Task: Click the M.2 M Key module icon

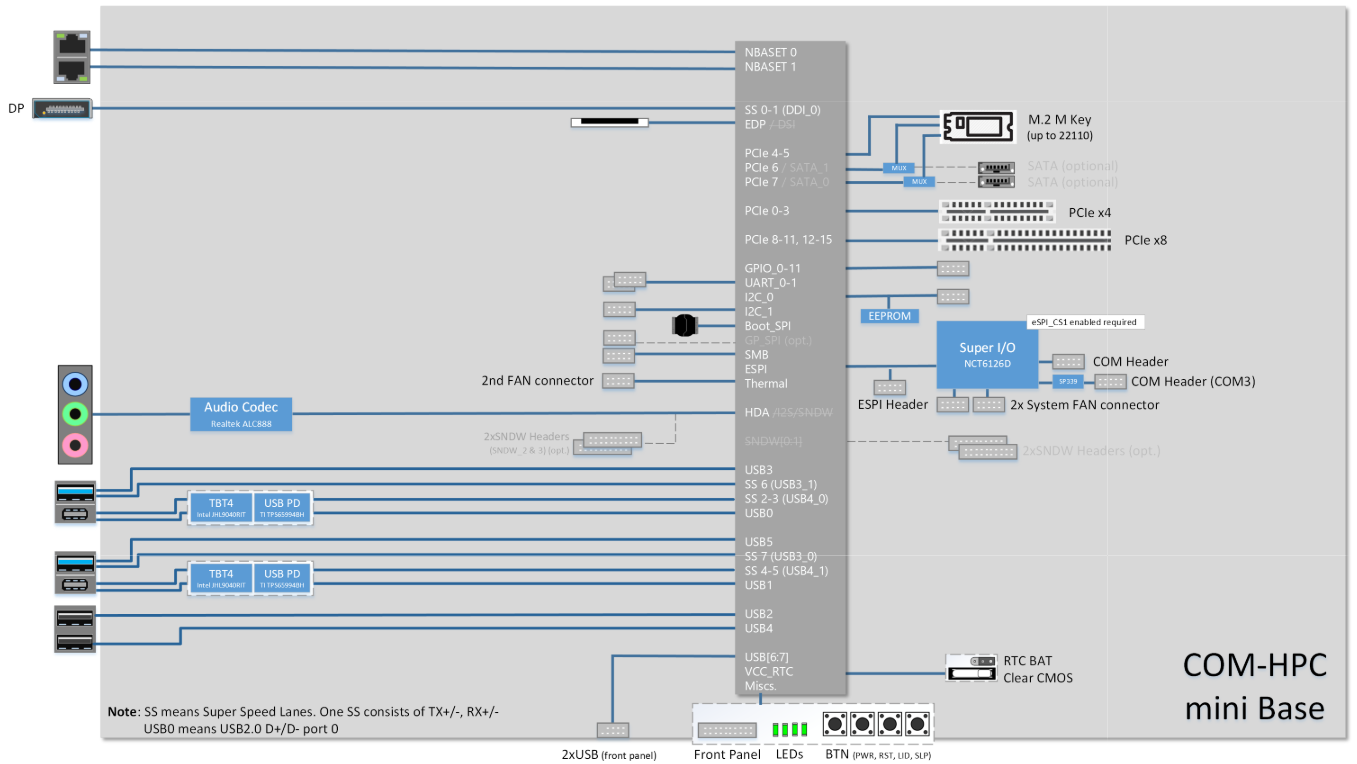Action: pyautogui.click(x=972, y=126)
